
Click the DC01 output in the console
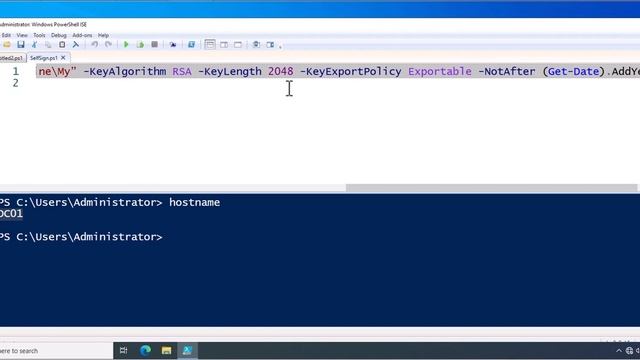point(11,213)
